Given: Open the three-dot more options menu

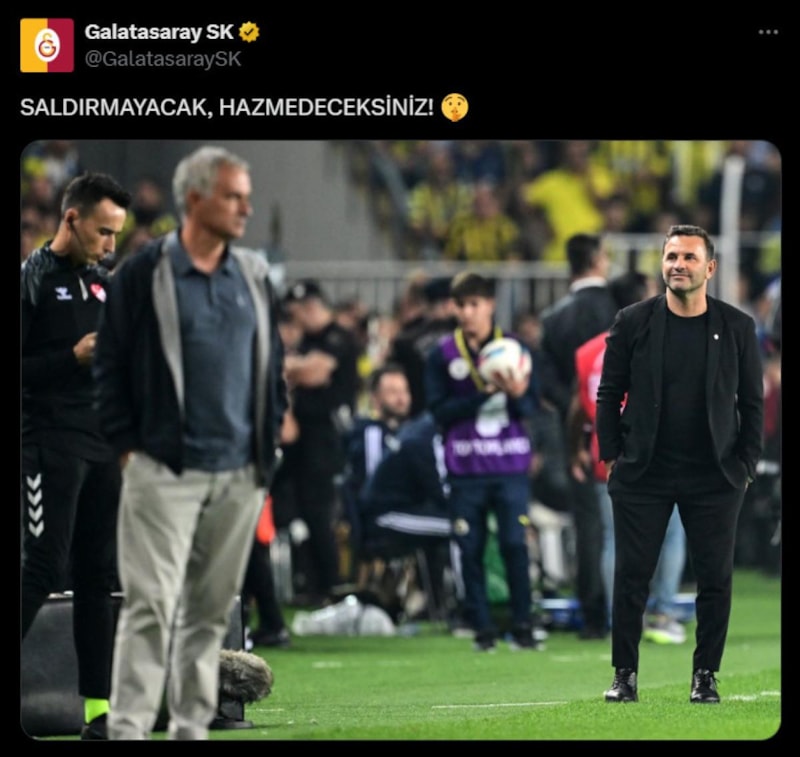Looking at the screenshot, I should pyautogui.click(x=768, y=32).
